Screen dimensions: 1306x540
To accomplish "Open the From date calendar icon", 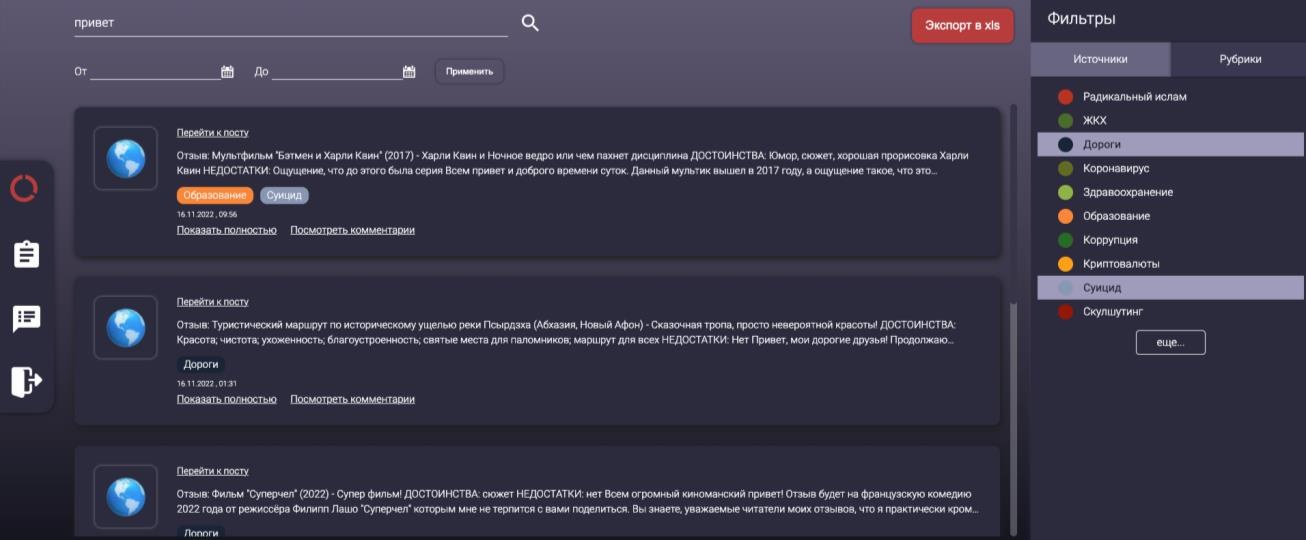I will (x=227, y=72).
